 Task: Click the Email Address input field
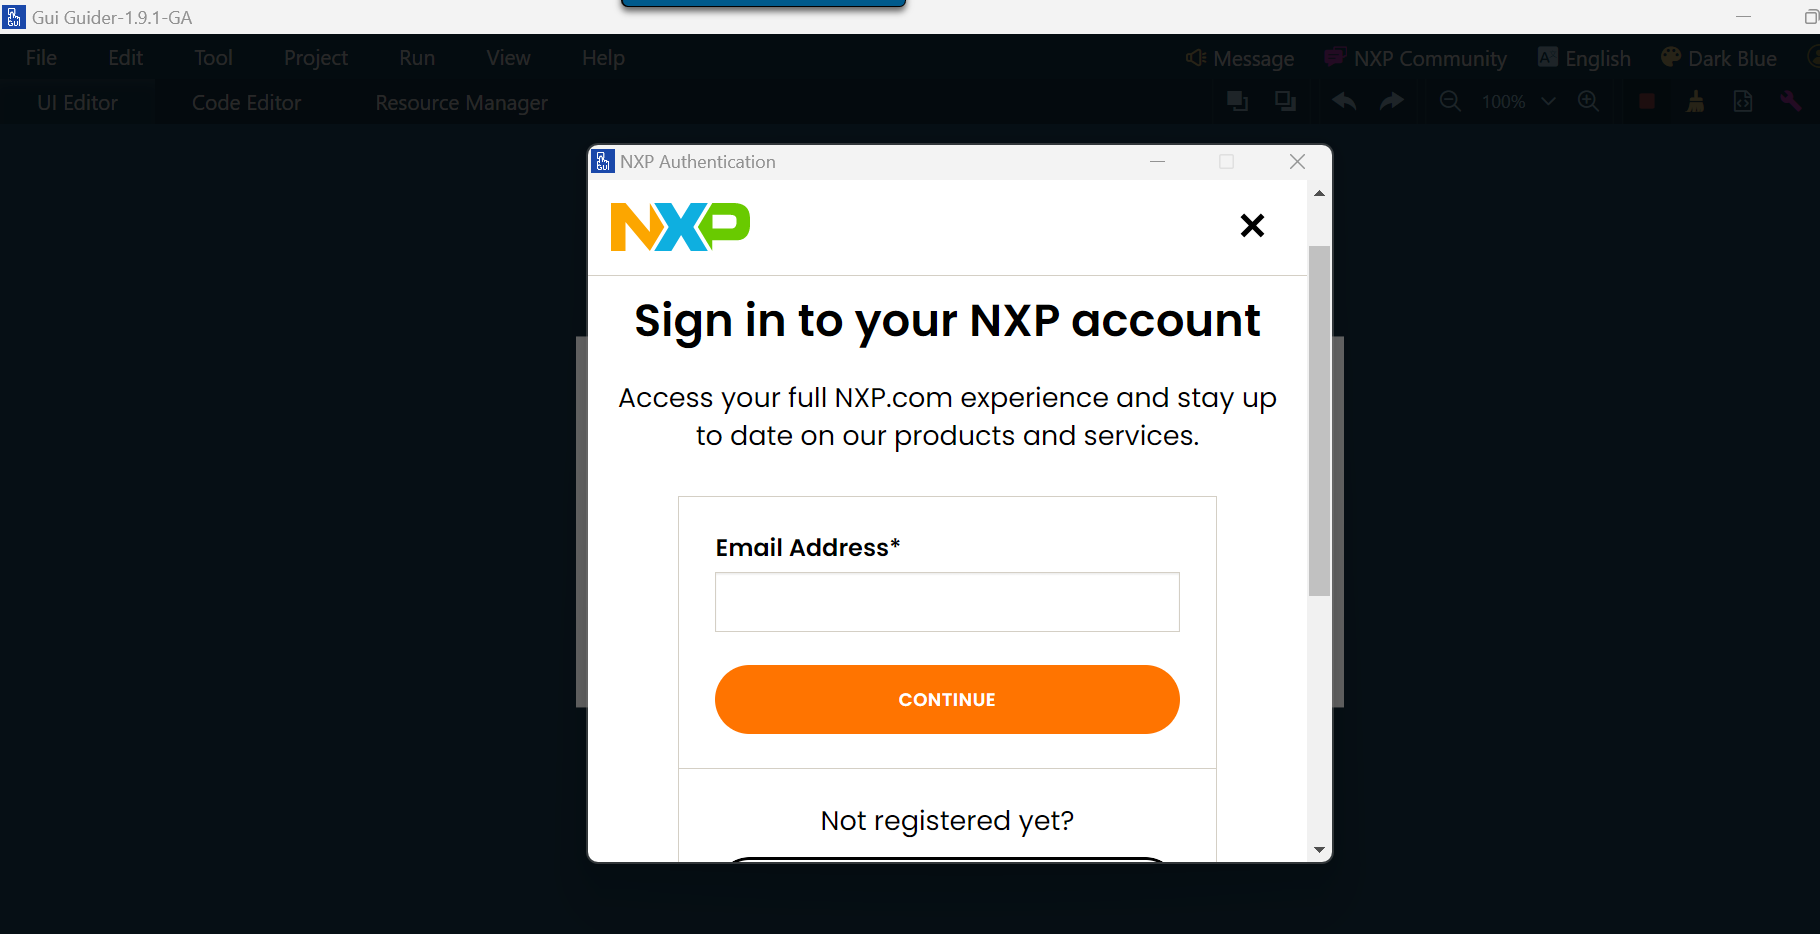[947, 602]
